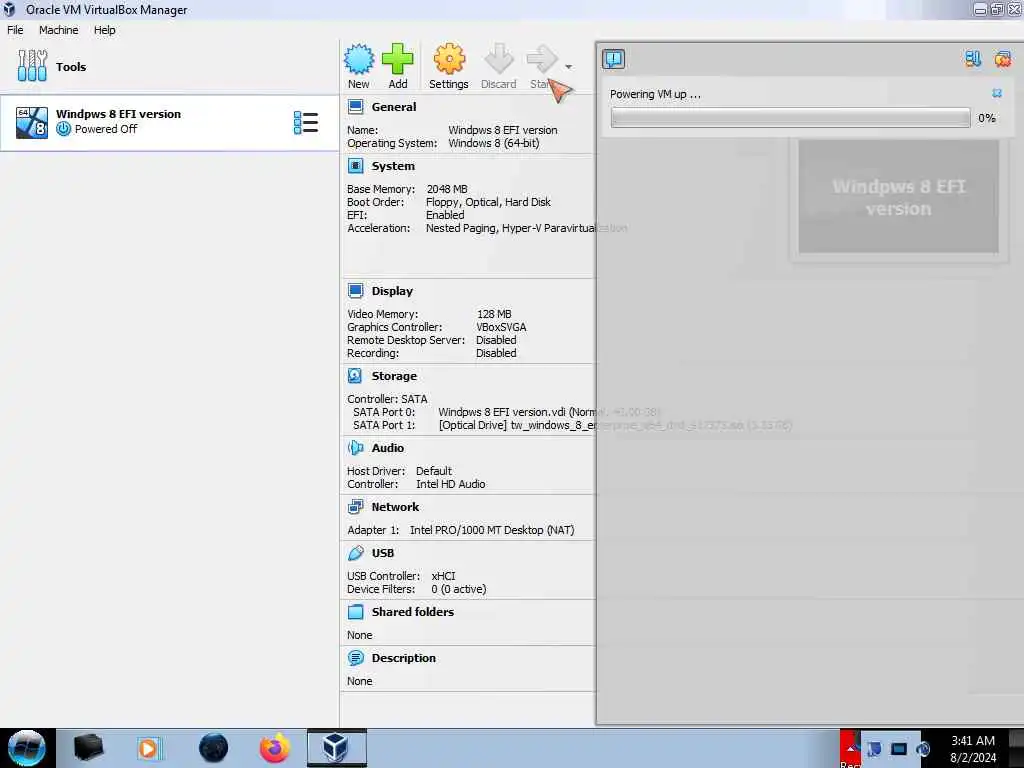1024x768 pixels.
Task: Open the Start button dropdown arrow
Action: (569, 67)
